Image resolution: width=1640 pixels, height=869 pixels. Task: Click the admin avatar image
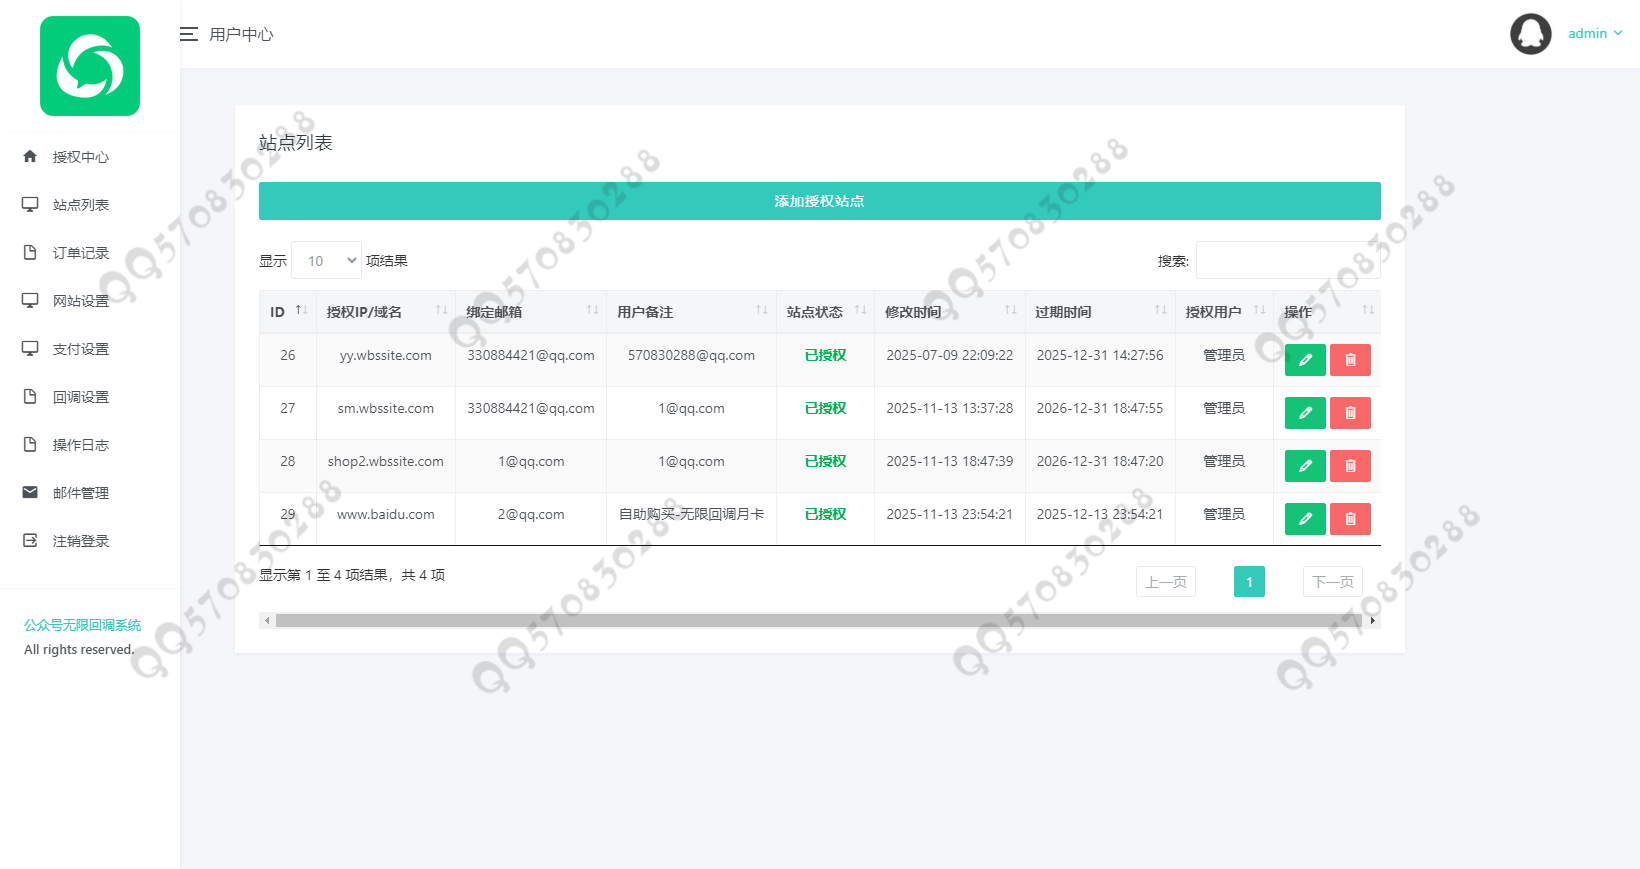coord(1530,34)
